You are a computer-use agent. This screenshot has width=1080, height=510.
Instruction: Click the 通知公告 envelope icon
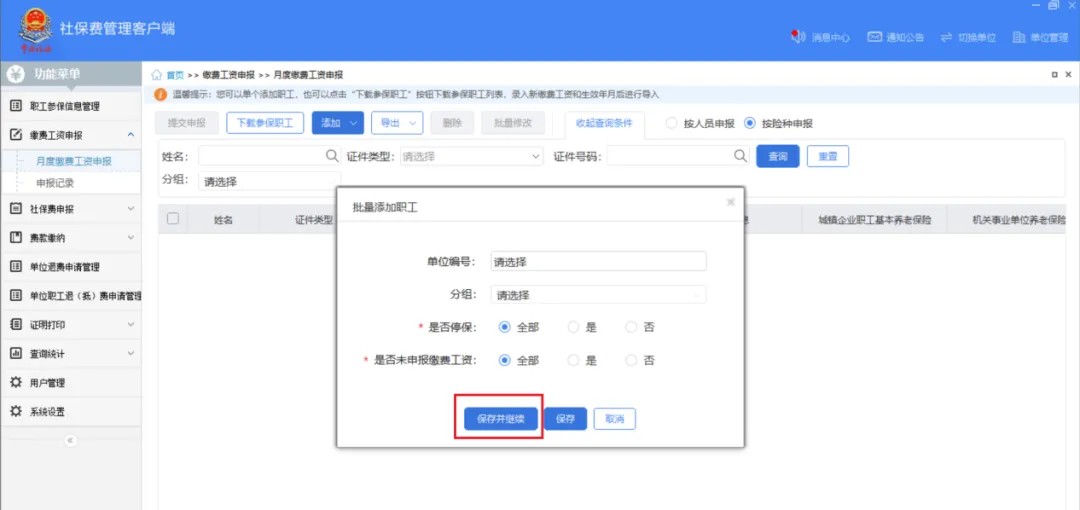(x=874, y=37)
